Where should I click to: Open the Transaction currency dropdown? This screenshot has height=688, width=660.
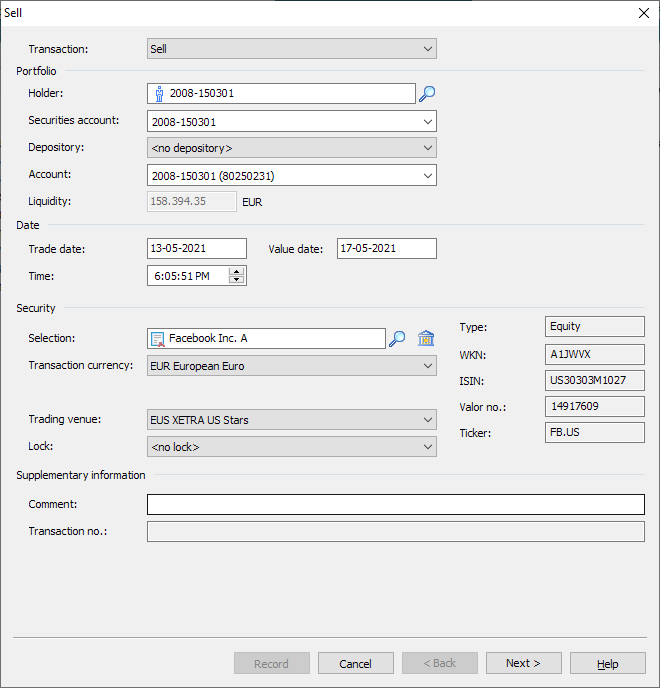coord(428,366)
